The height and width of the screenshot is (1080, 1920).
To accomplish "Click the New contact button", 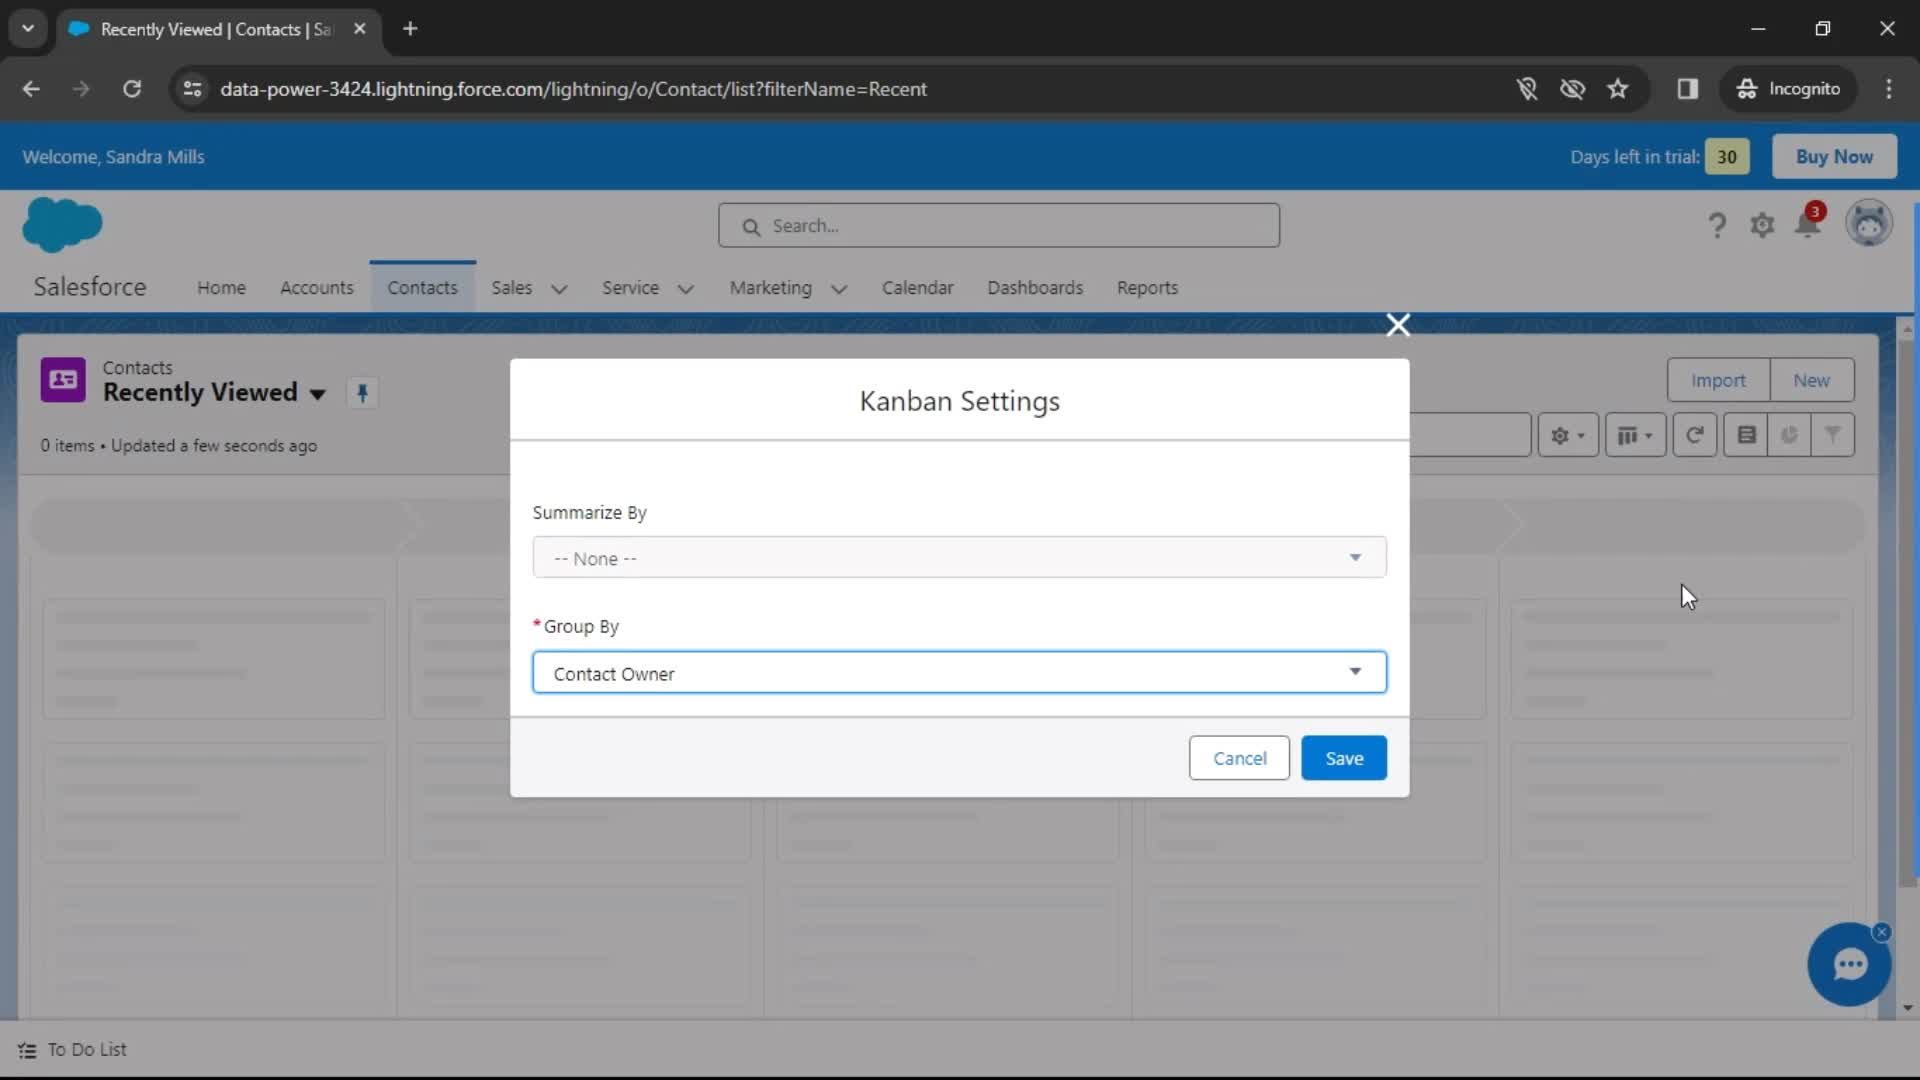I will click(1811, 380).
